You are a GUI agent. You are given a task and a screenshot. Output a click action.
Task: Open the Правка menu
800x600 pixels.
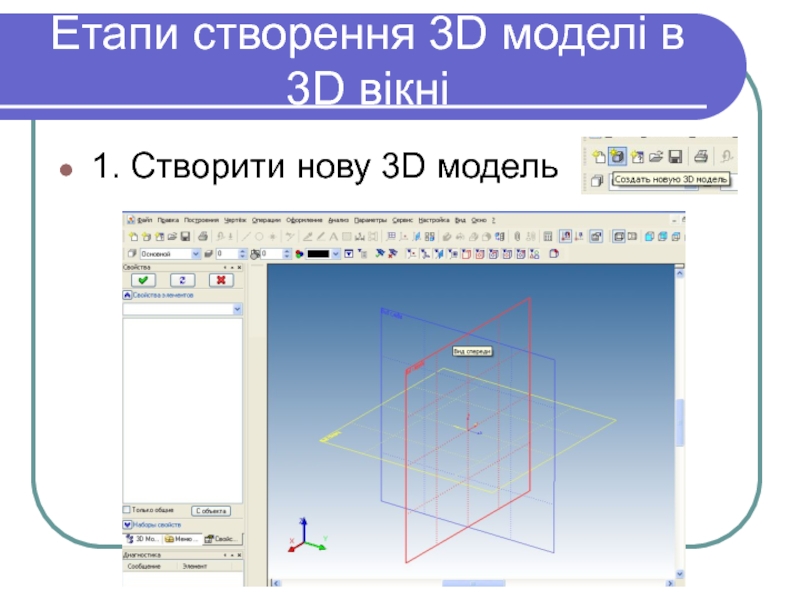coord(168,220)
